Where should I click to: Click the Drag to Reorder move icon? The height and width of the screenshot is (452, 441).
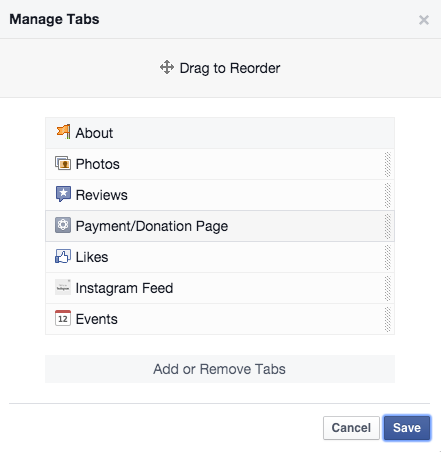167,67
